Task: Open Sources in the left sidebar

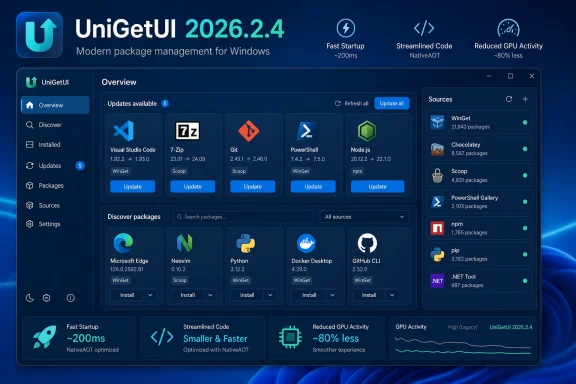Action: (x=43, y=205)
